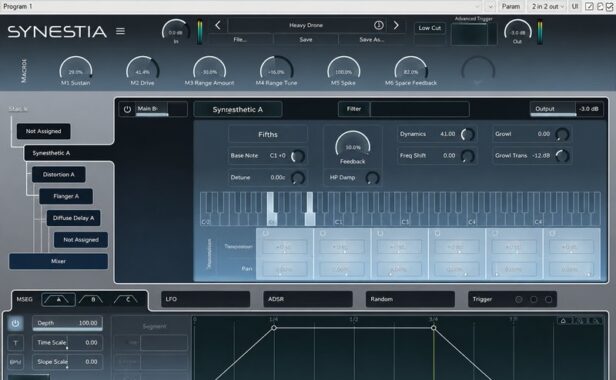Click the Growl Trans small knob

point(562,156)
